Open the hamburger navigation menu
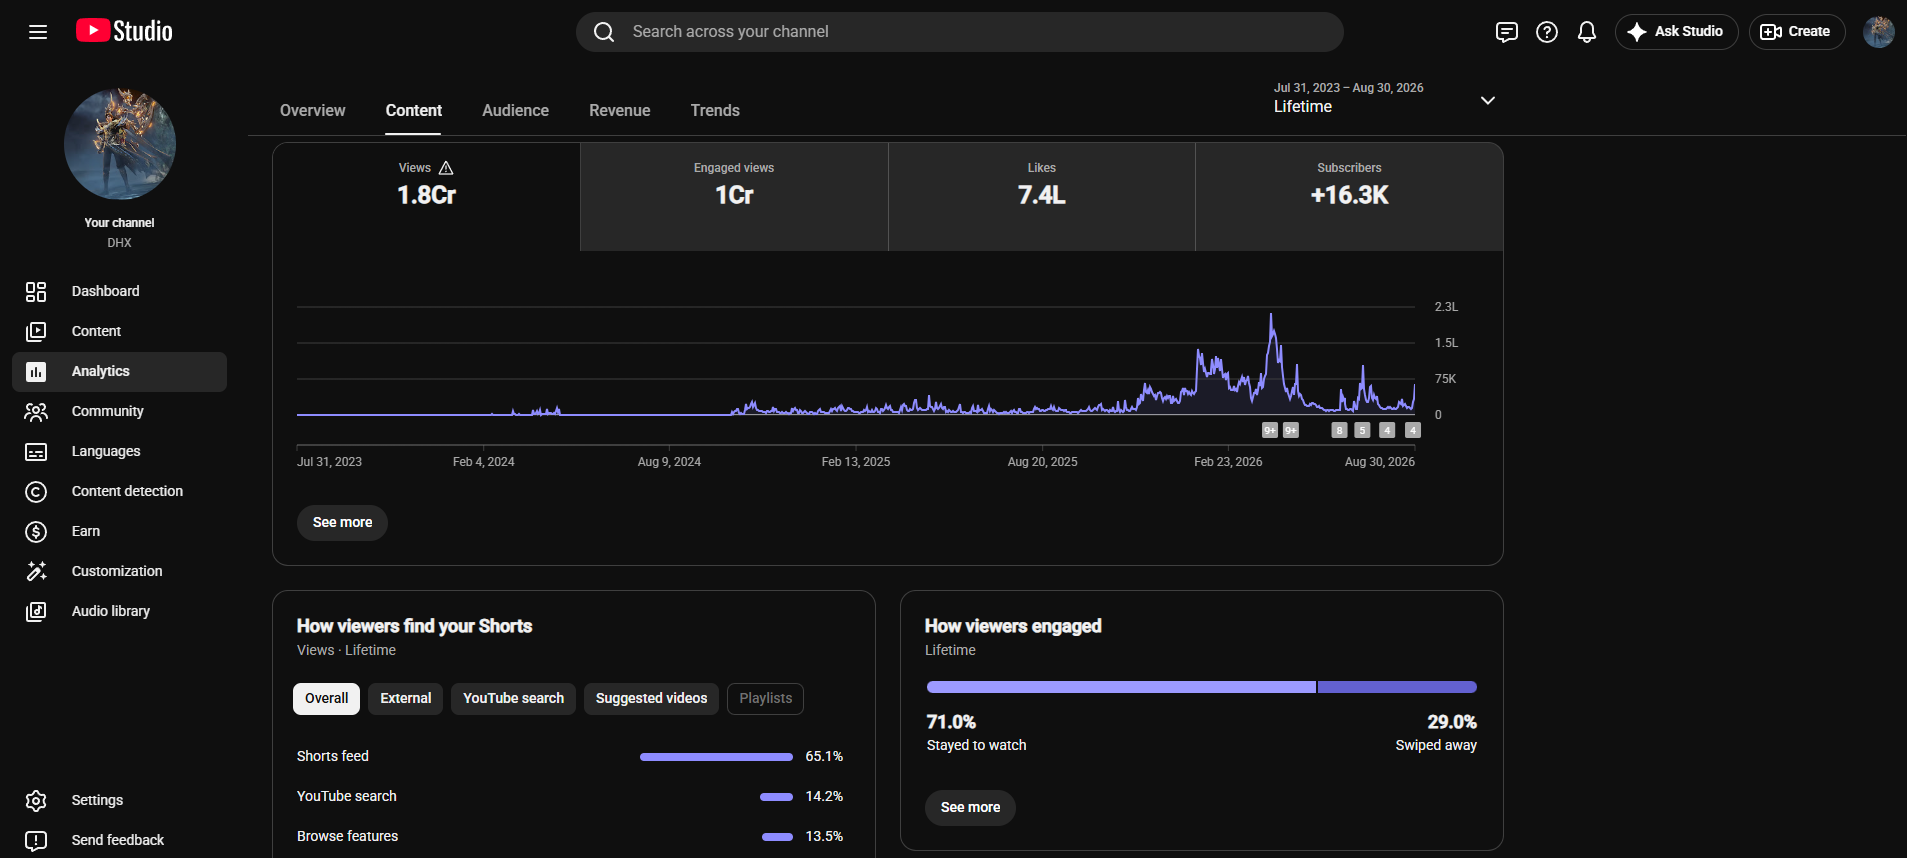 [38, 32]
